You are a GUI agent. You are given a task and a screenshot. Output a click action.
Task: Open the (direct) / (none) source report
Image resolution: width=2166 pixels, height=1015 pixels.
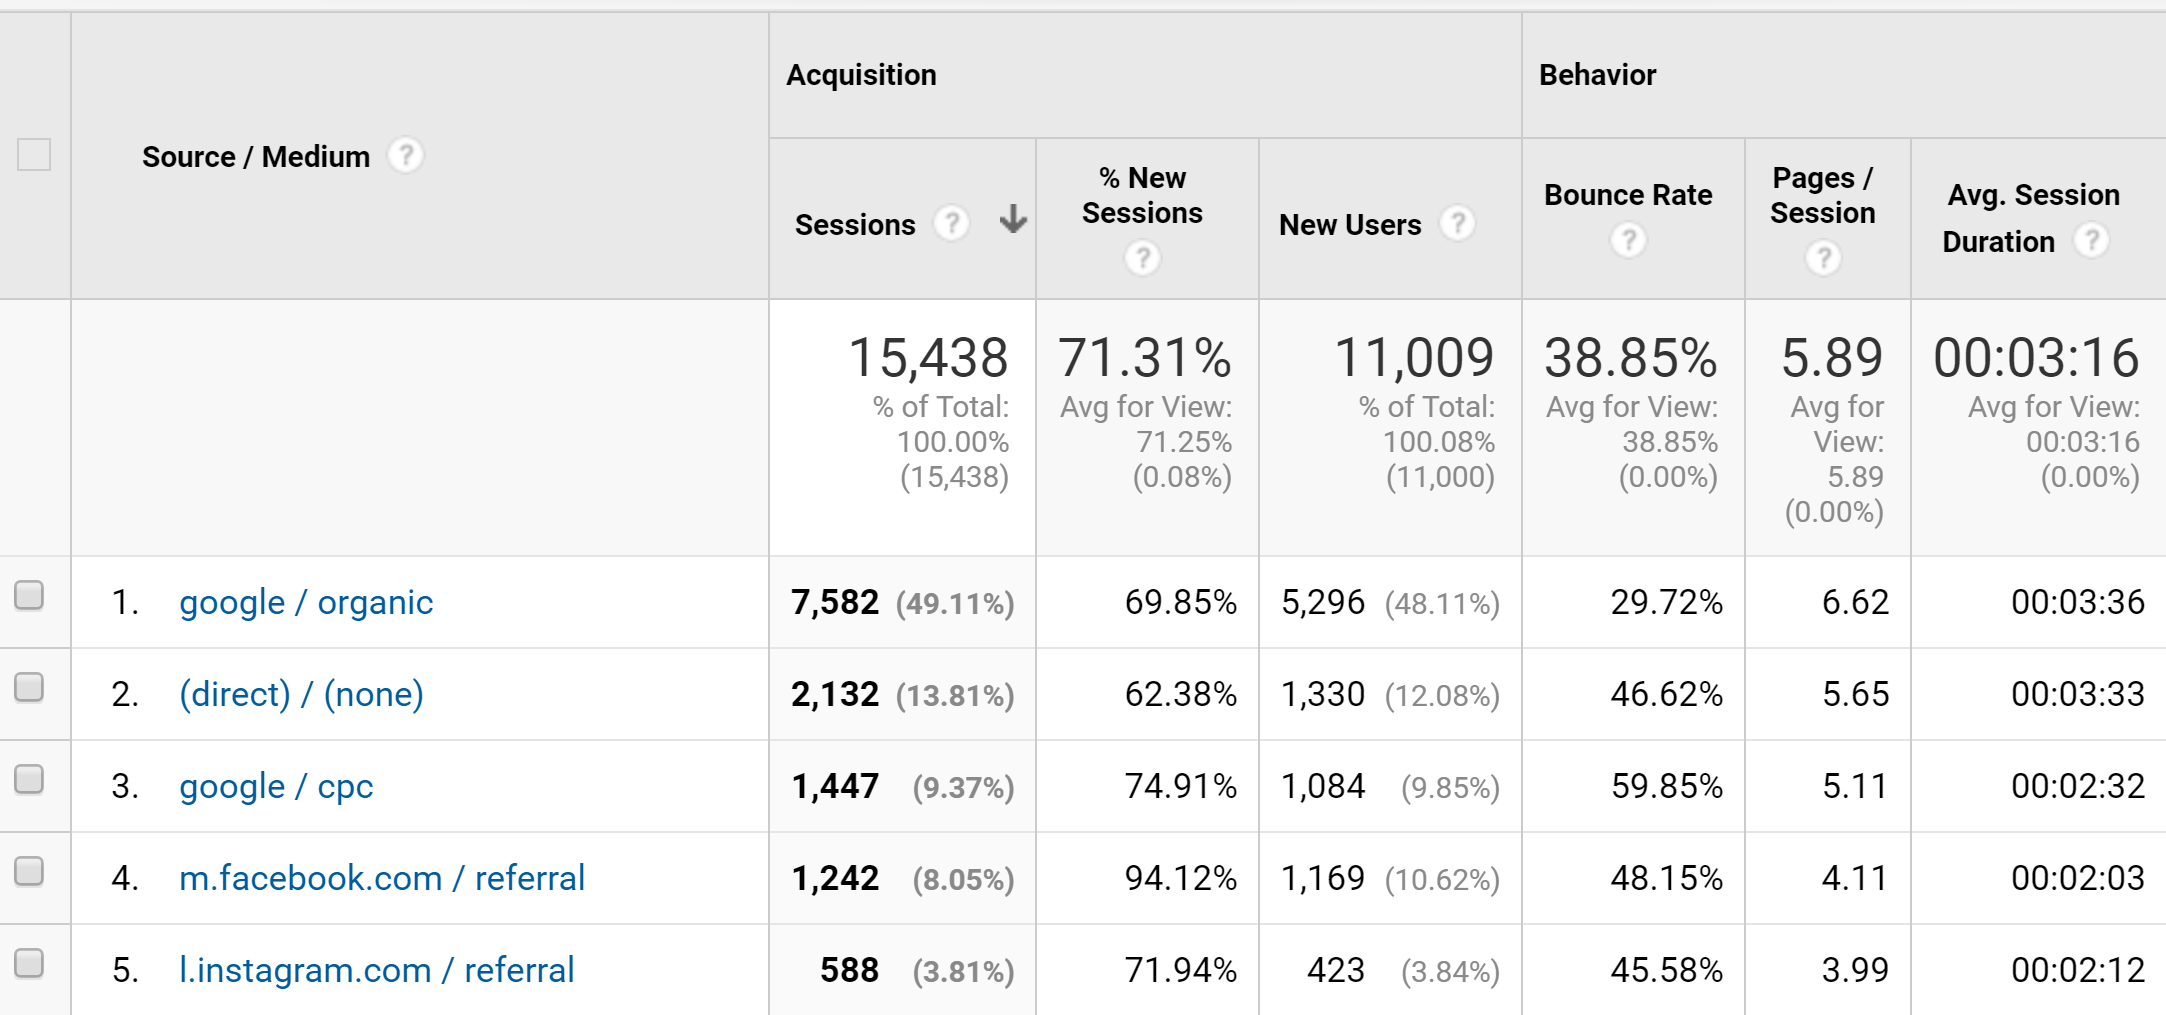coord(301,694)
